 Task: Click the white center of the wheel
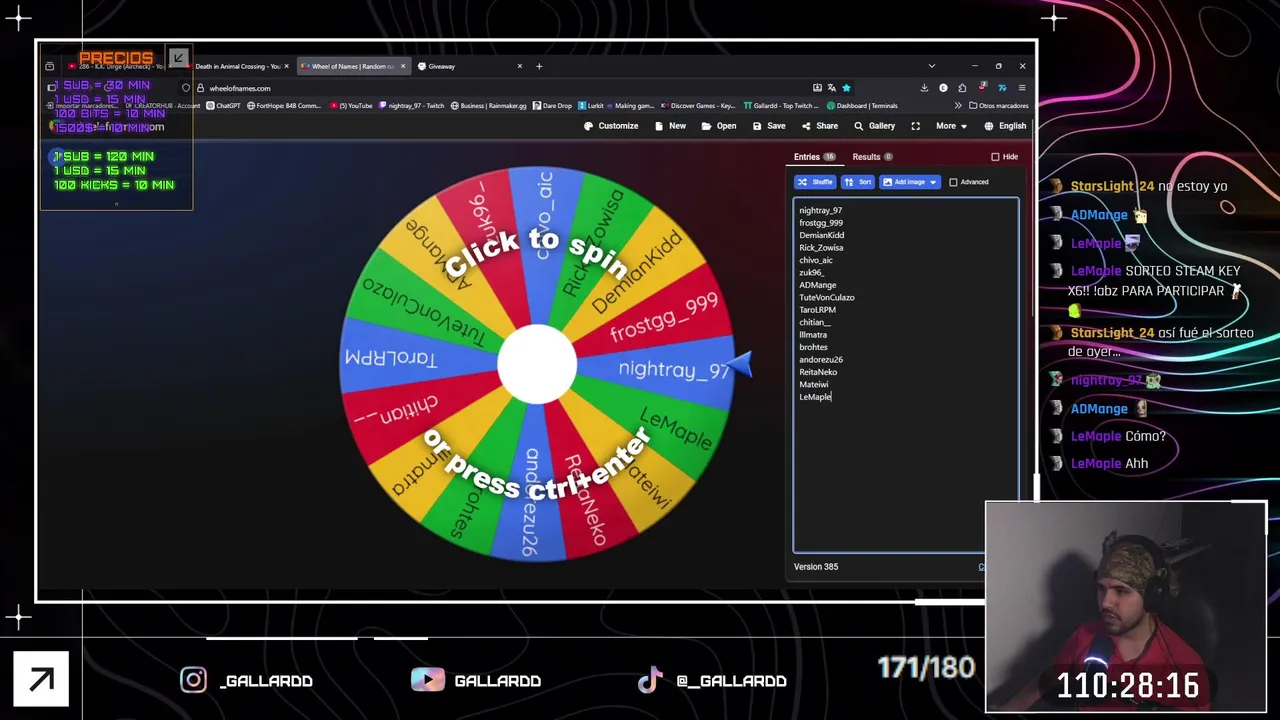537,365
